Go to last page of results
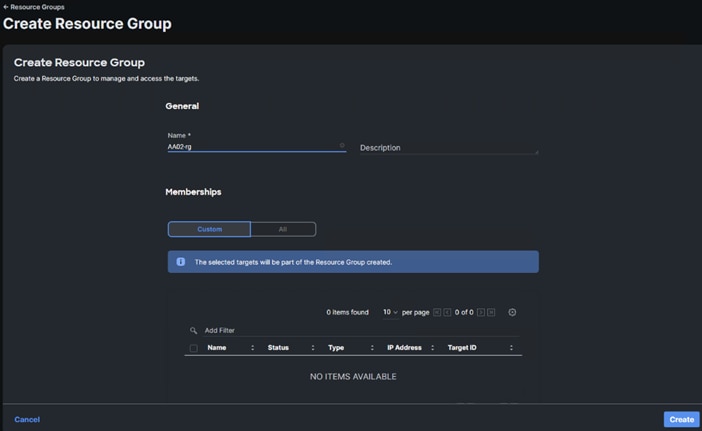This screenshot has width=702, height=431. point(491,312)
